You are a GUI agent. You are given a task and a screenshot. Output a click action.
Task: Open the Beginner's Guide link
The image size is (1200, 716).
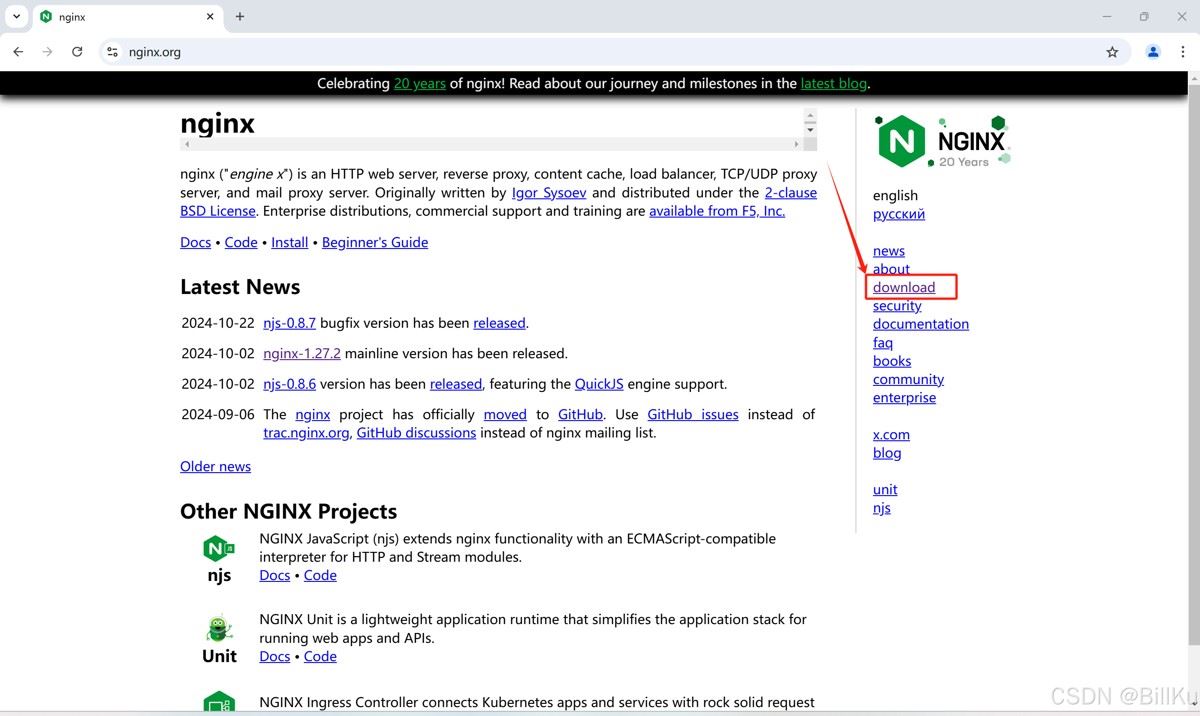(x=375, y=242)
